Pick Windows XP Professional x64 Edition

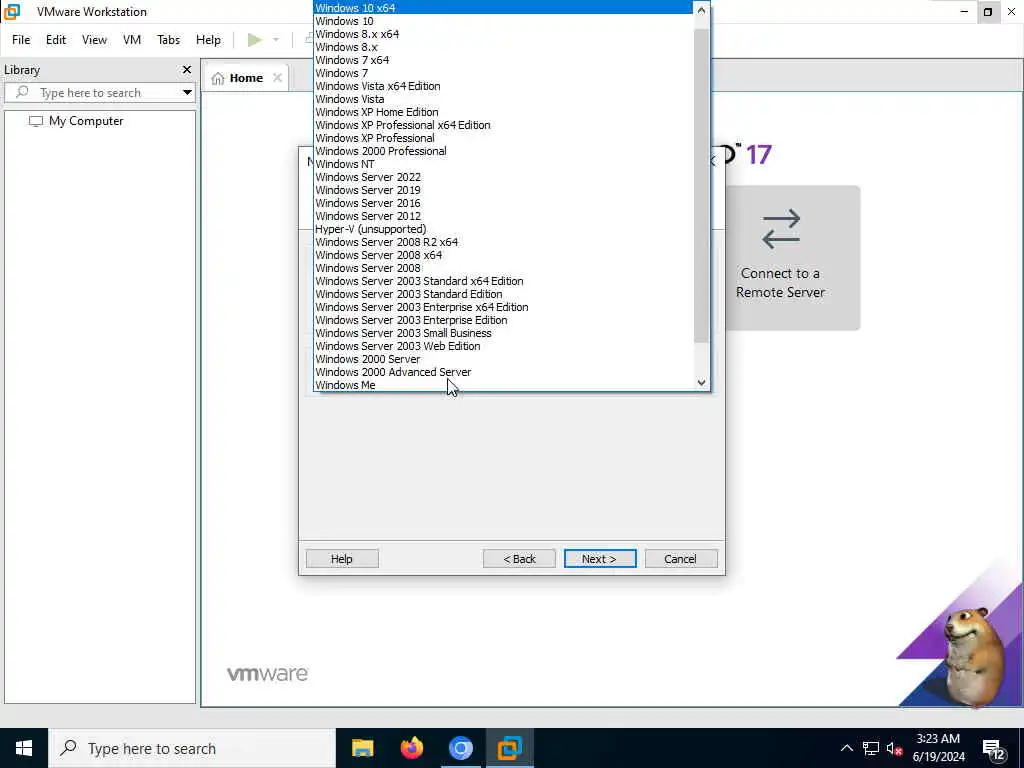[x=503, y=125]
